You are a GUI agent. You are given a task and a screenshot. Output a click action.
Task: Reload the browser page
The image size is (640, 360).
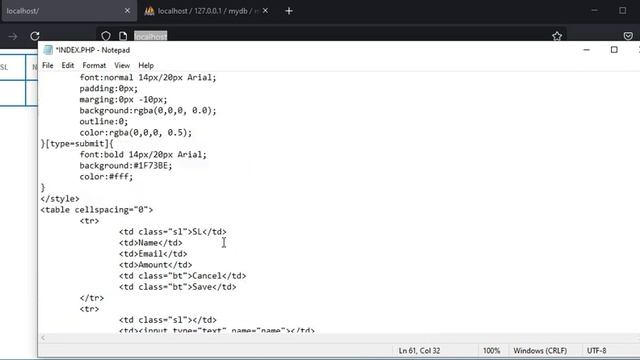coord(35,36)
